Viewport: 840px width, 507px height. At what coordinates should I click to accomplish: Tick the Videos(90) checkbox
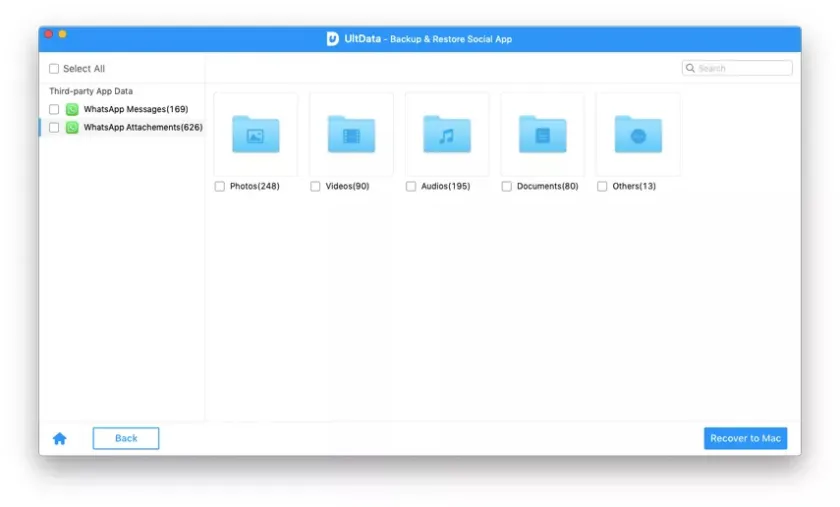[315, 186]
